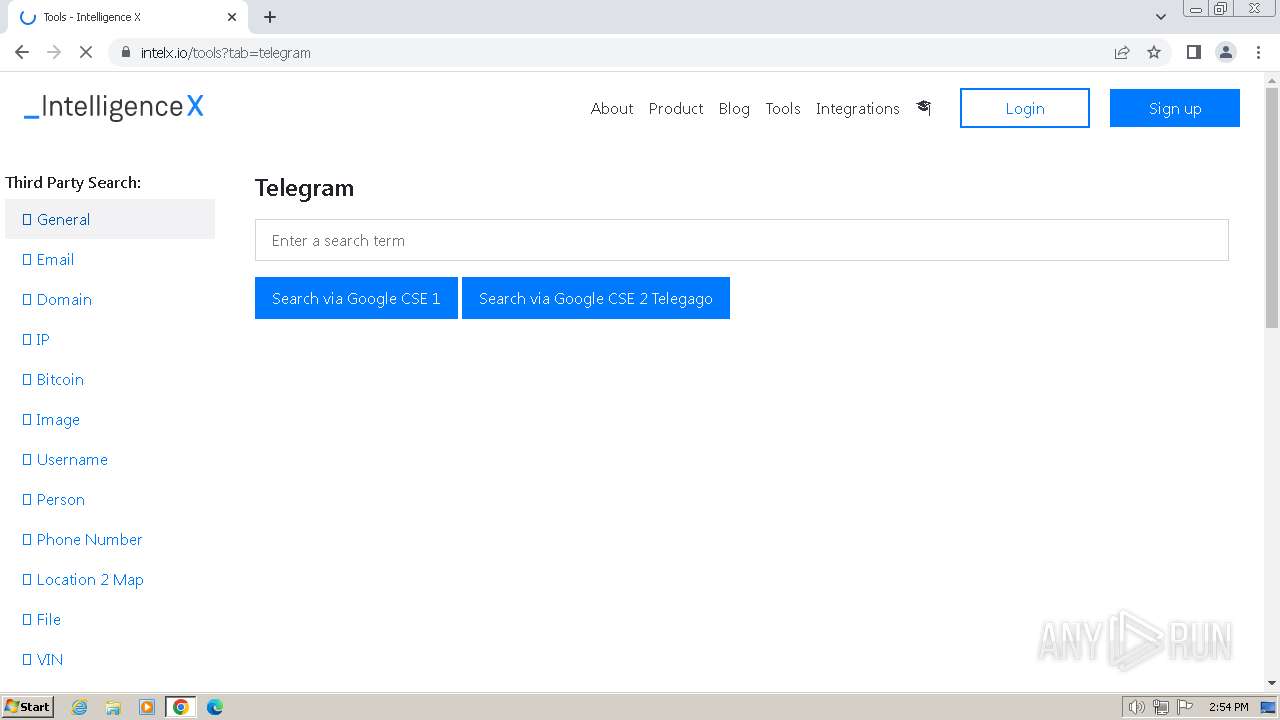Open the Windows Start menu
Viewport: 1280px width, 720px height.
(28, 706)
